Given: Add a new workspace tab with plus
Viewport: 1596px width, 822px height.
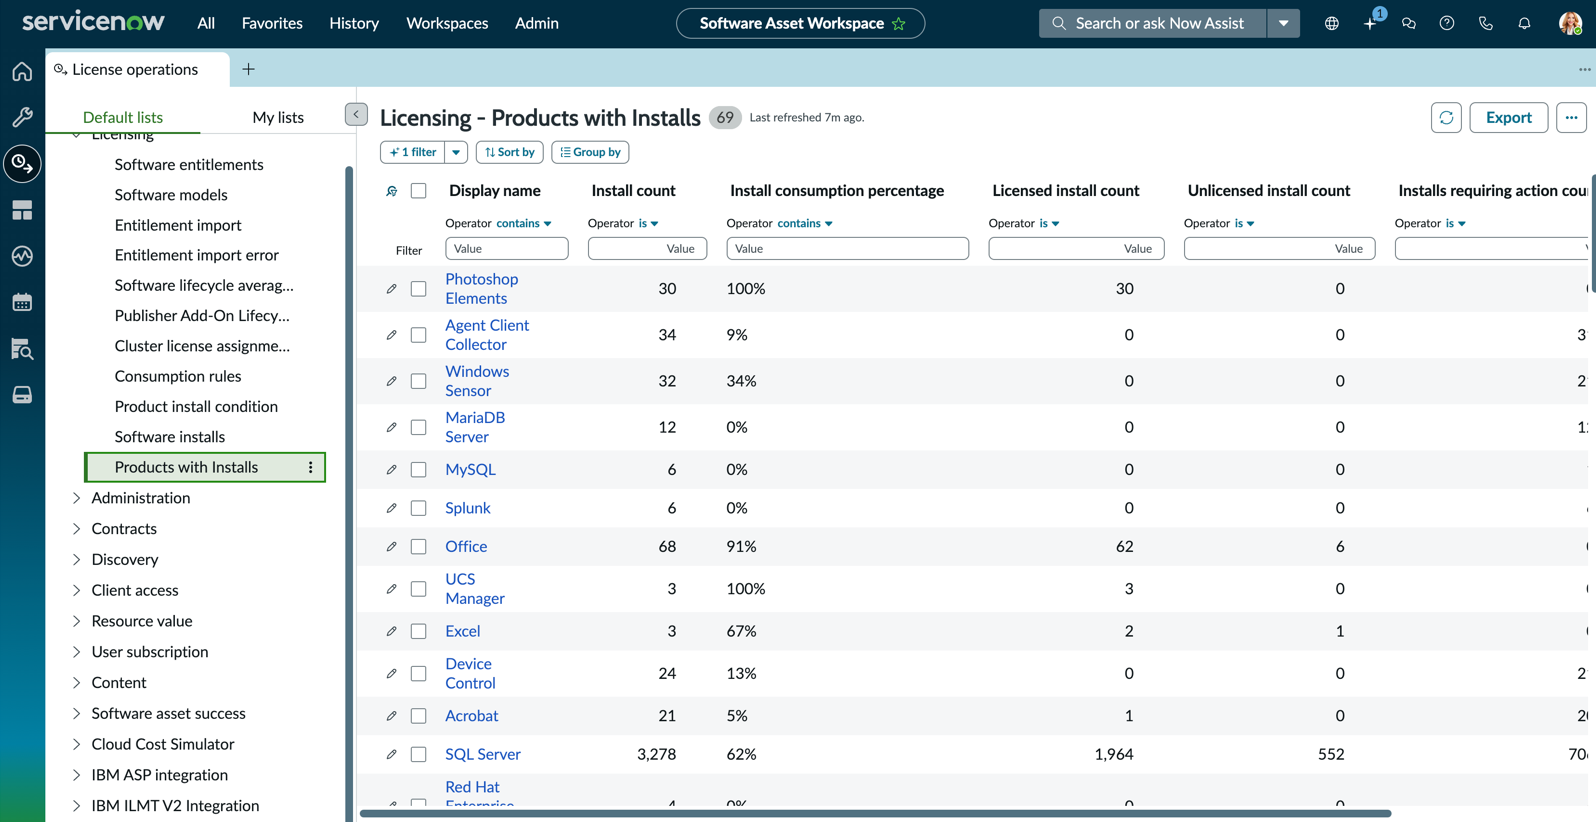Looking at the screenshot, I should coord(248,69).
